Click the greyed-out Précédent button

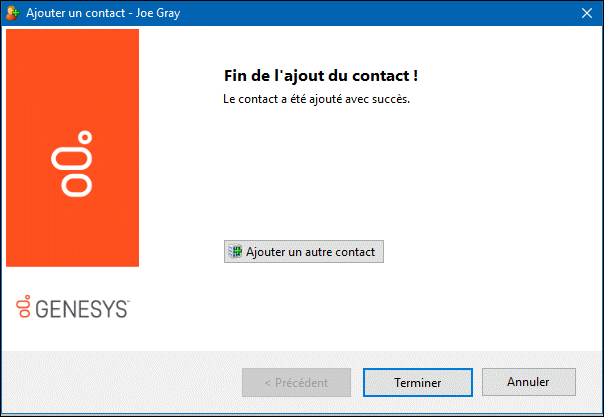click(x=297, y=382)
